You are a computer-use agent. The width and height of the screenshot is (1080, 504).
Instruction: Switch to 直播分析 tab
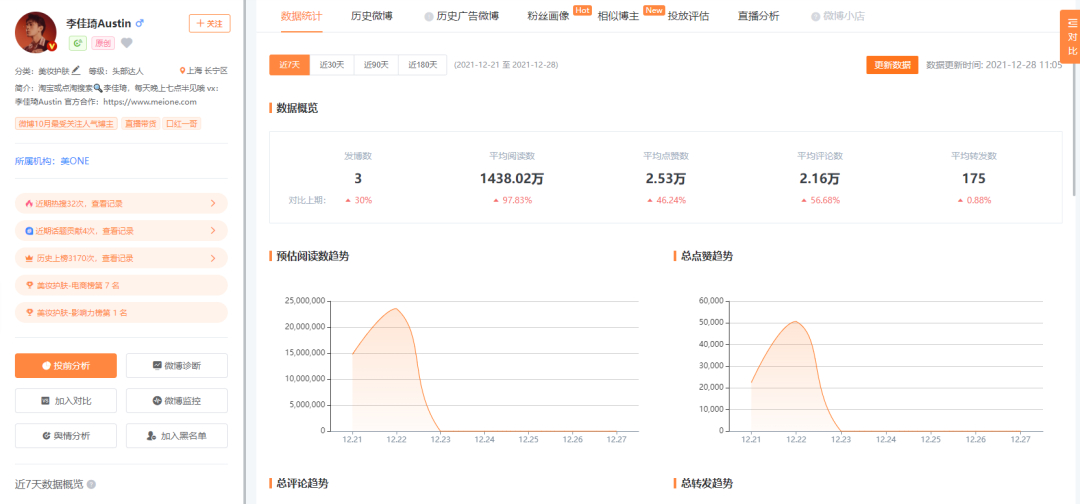758,16
